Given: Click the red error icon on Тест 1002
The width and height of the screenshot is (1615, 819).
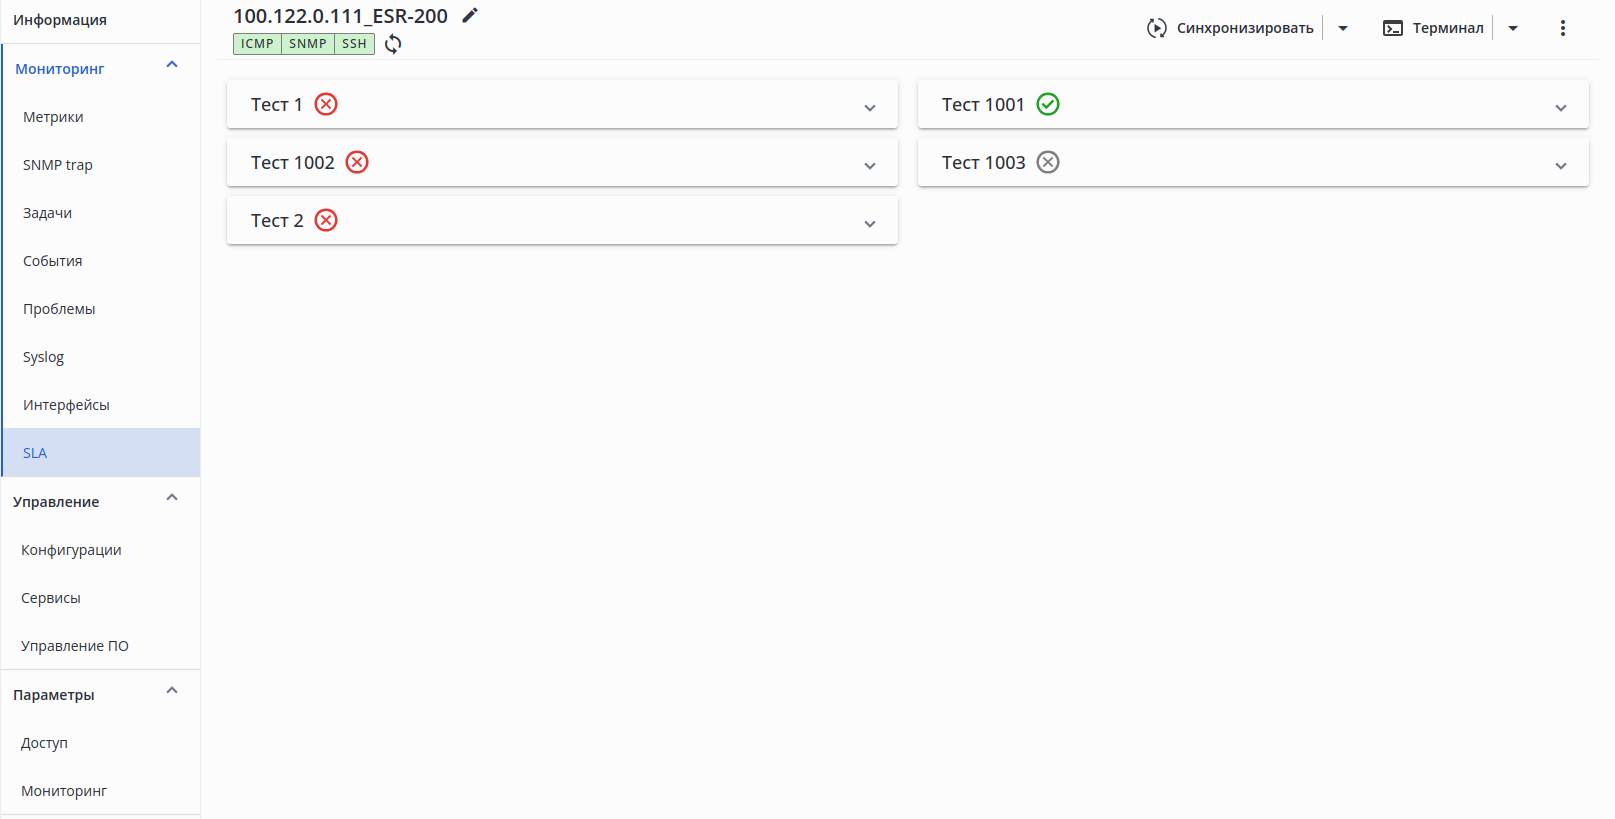Looking at the screenshot, I should (x=357, y=162).
